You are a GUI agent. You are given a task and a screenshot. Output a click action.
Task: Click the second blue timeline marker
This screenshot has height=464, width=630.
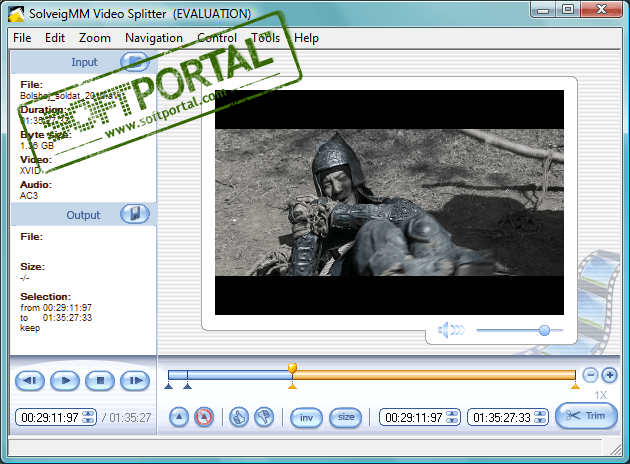click(x=188, y=386)
